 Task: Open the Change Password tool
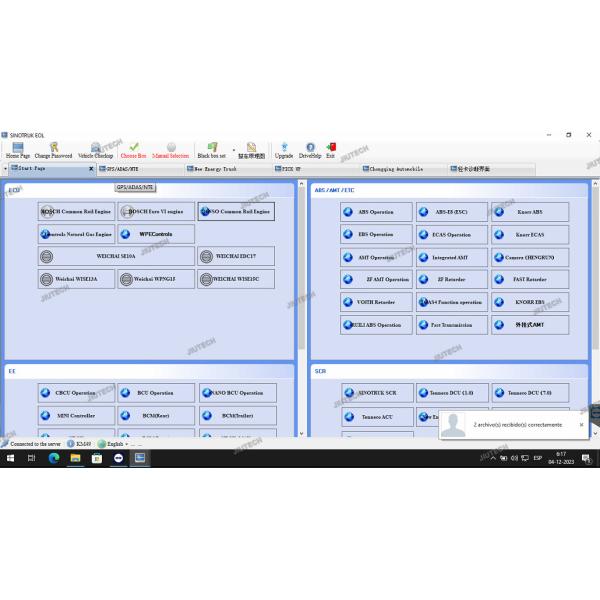(x=53, y=149)
